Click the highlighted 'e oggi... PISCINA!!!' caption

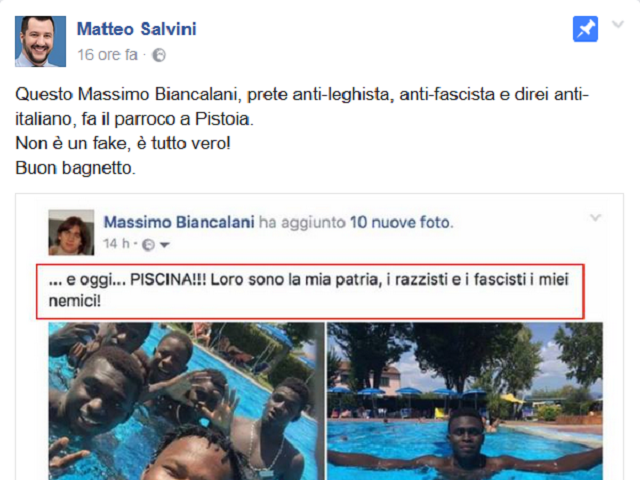tap(310, 291)
